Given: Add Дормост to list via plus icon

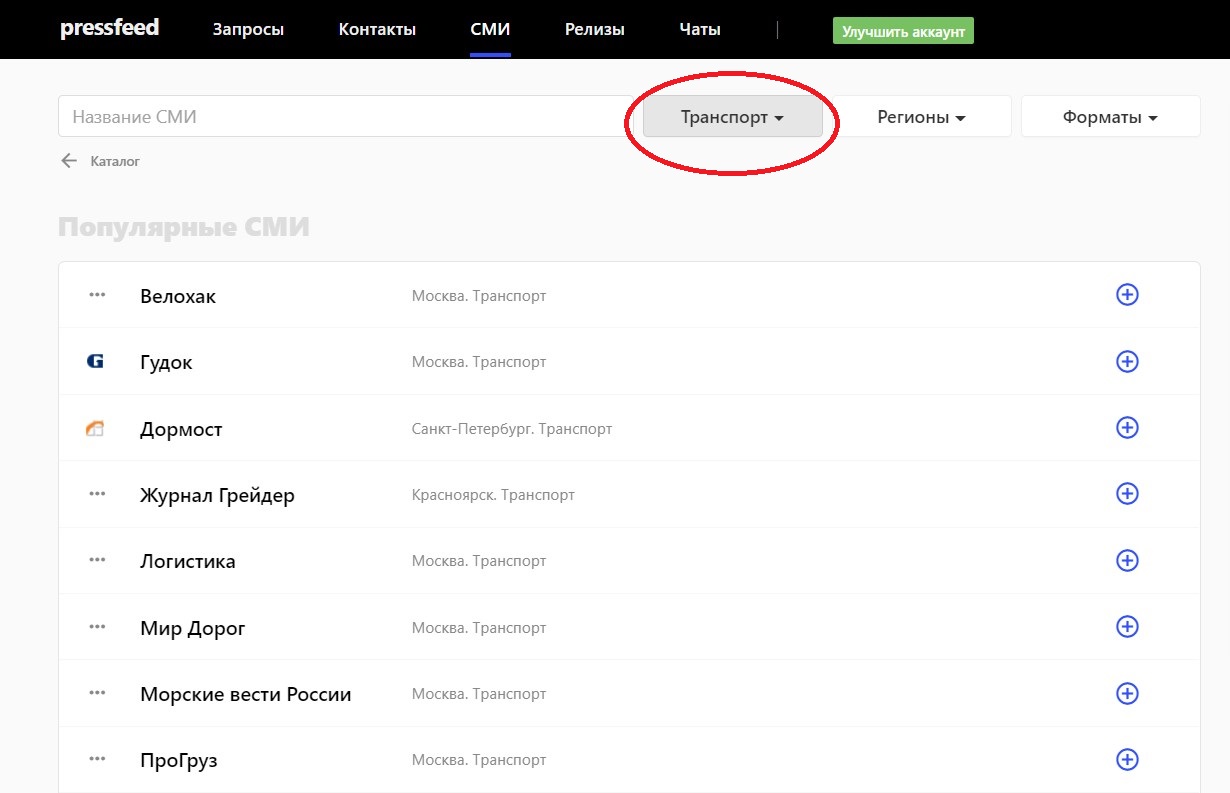Looking at the screenshot, I should tap(1127, 428).
